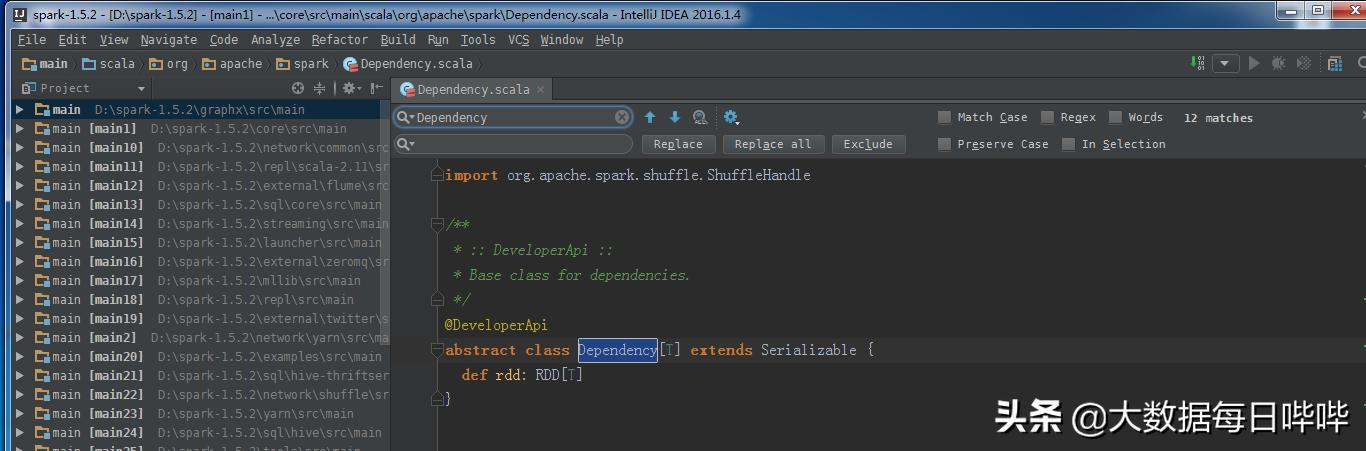This screenshot has width=1366, height=451.
Task: Click the spark breadcrumb segment
Action: click(x=303, y=64)
